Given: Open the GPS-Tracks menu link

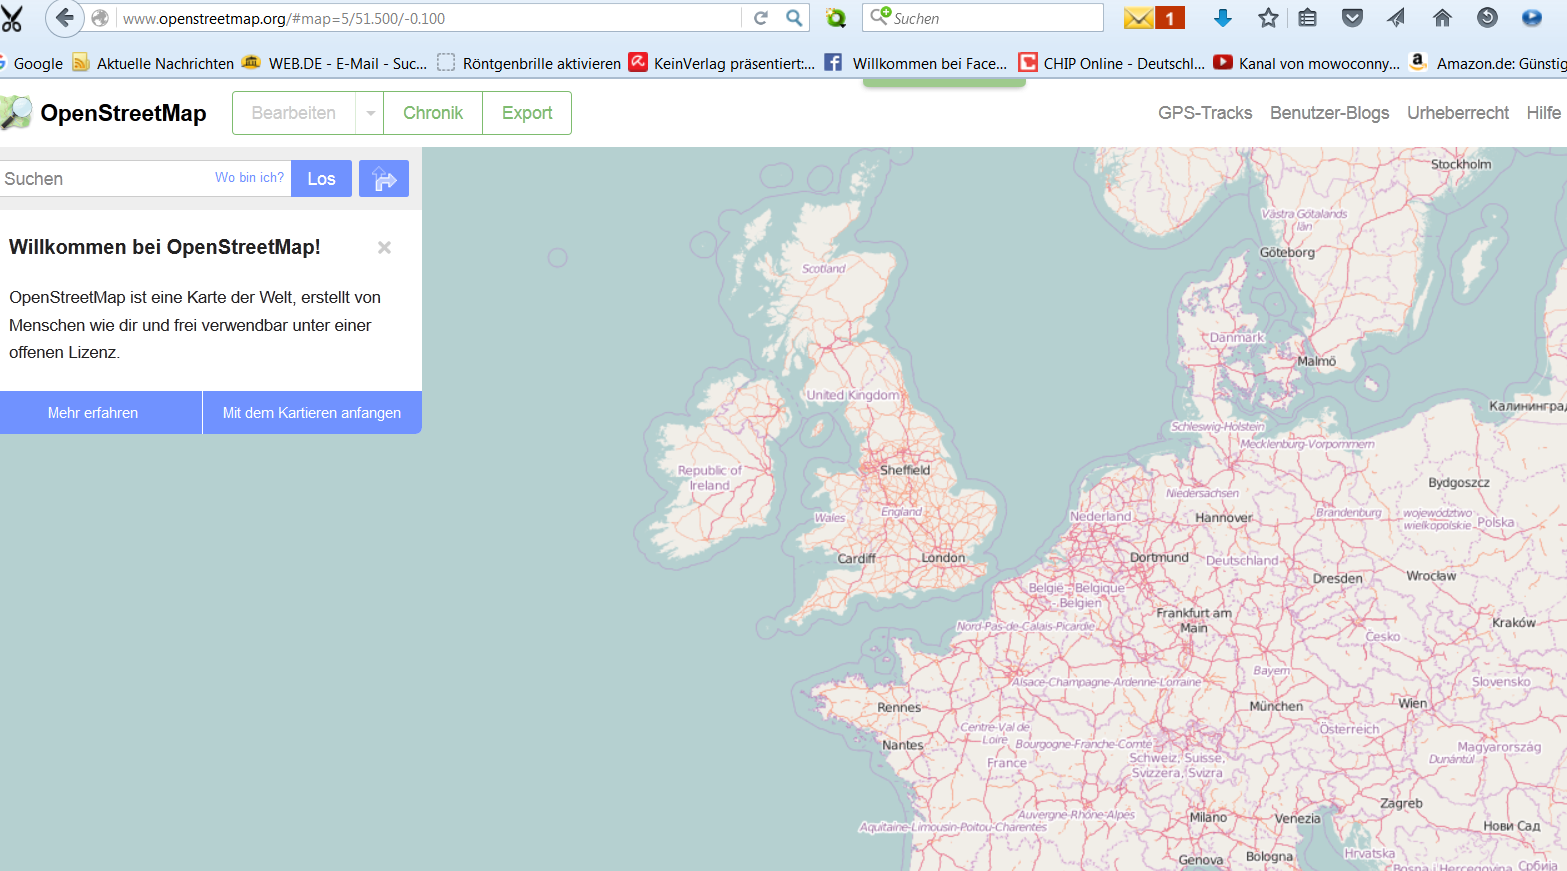Looking at the screenshot, I should [1205, 113].
